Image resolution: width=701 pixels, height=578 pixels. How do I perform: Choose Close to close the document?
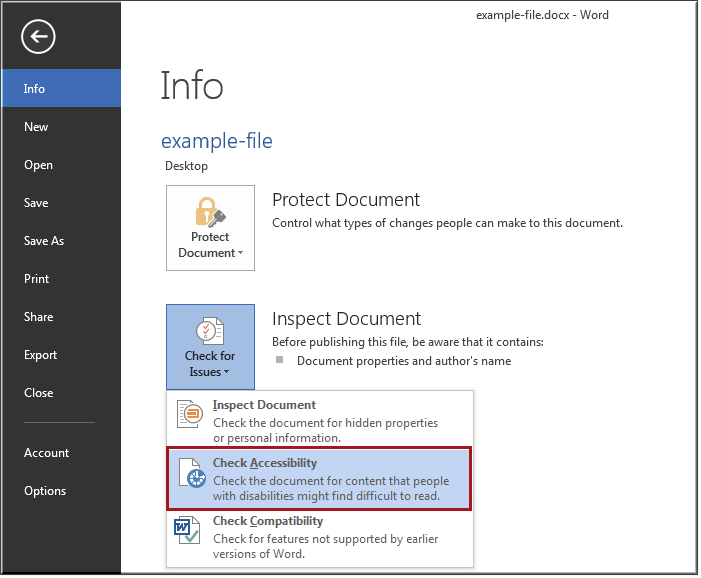(38, 393)
